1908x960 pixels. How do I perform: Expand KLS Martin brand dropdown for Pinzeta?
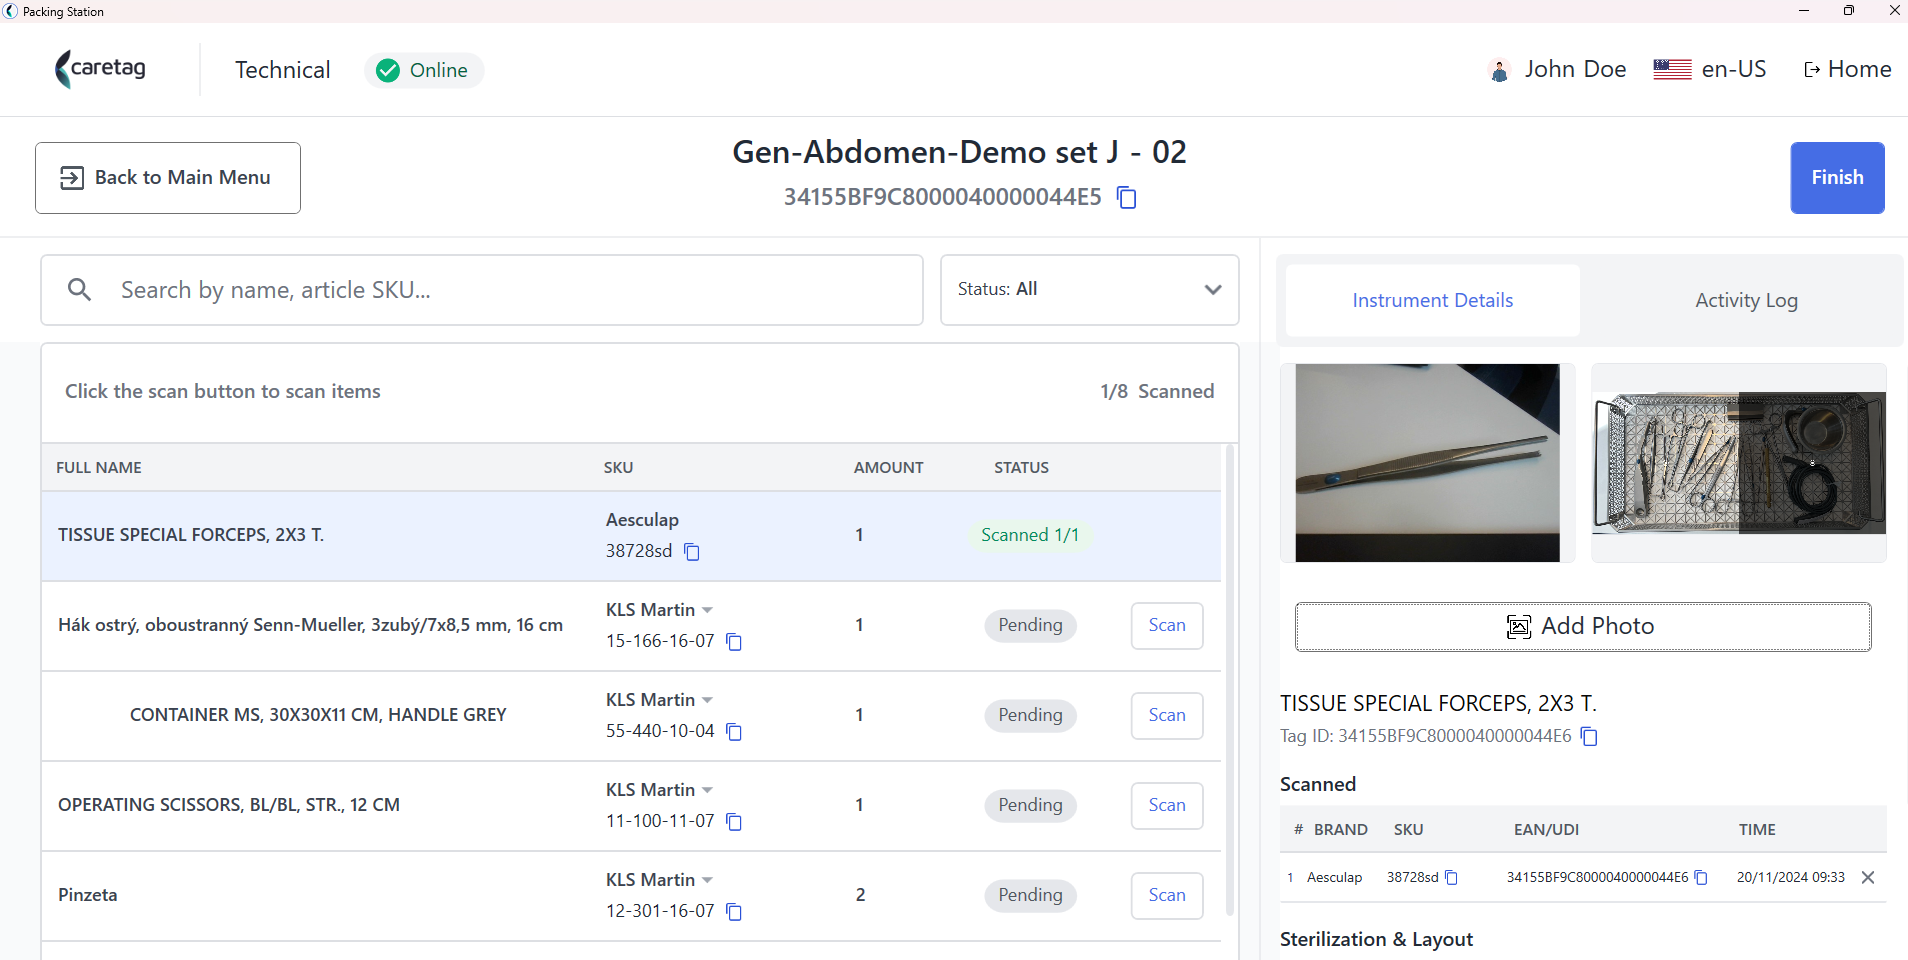point(707,880)
